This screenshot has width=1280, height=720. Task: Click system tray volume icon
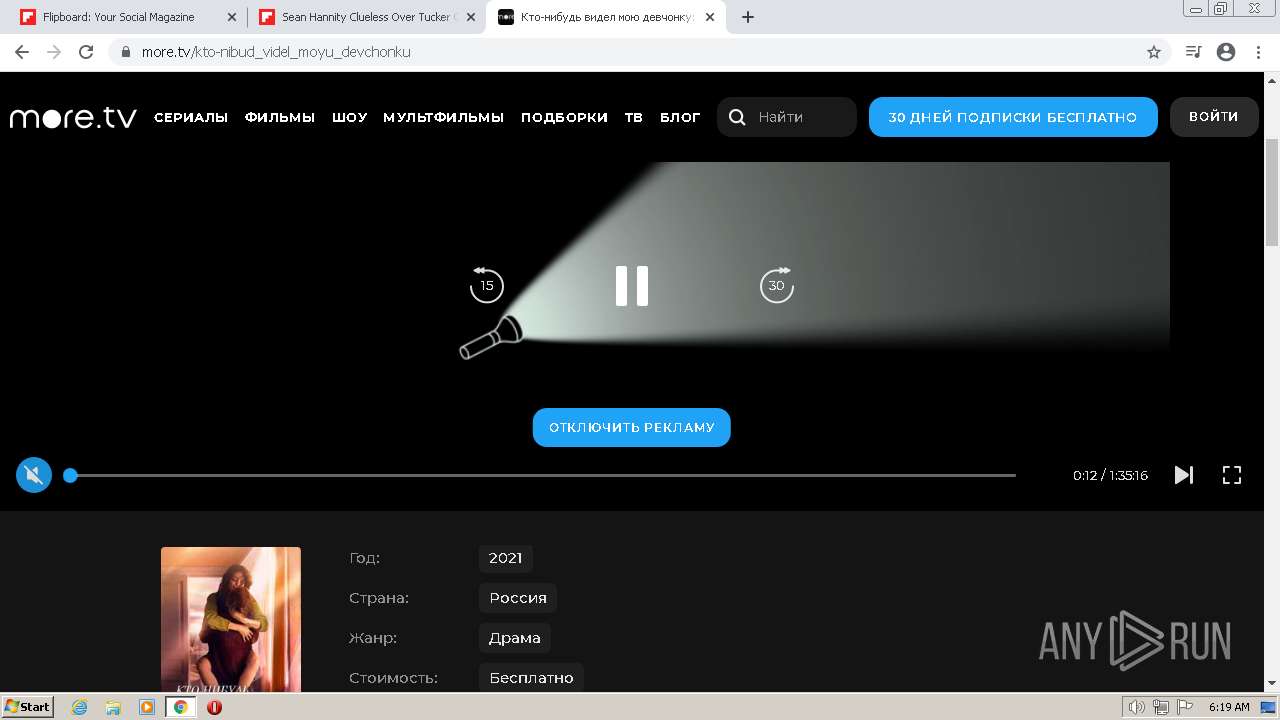pyautogui.click(x=1137, y=707)
